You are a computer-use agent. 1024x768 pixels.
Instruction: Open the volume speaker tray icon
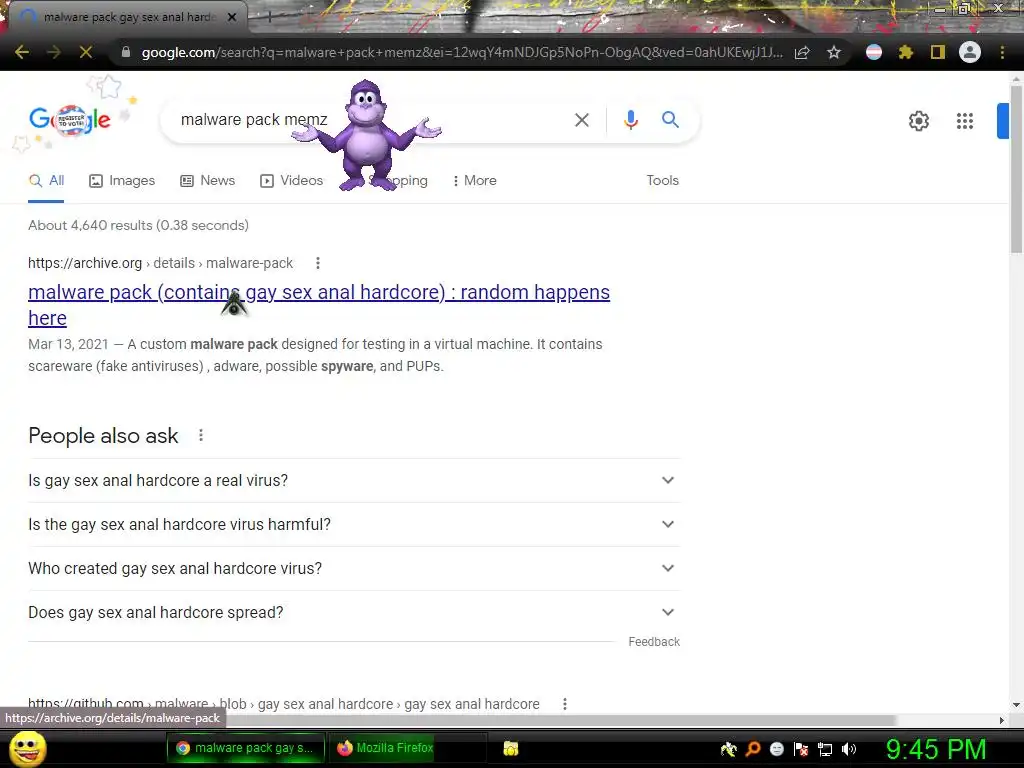(x=849, y=749)
